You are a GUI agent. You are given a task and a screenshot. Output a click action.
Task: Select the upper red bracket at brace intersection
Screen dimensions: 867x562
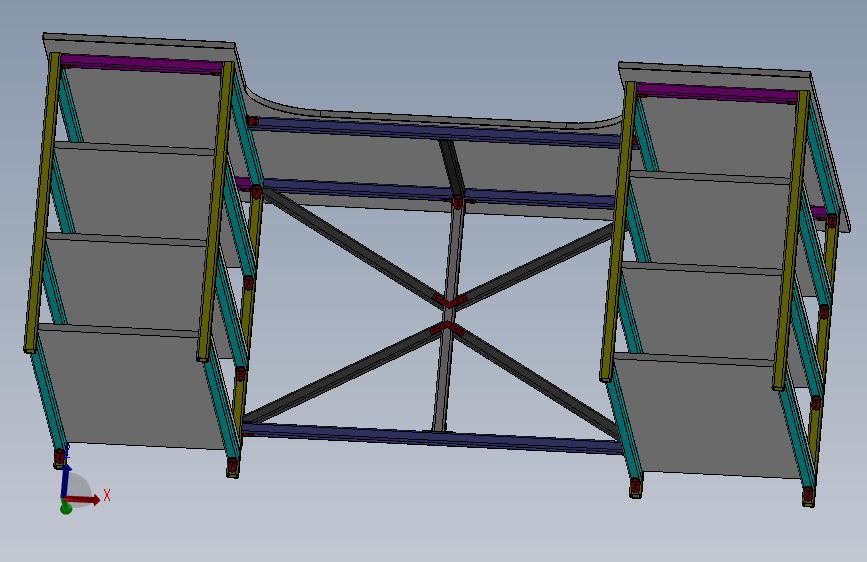(x=449, y=301)
